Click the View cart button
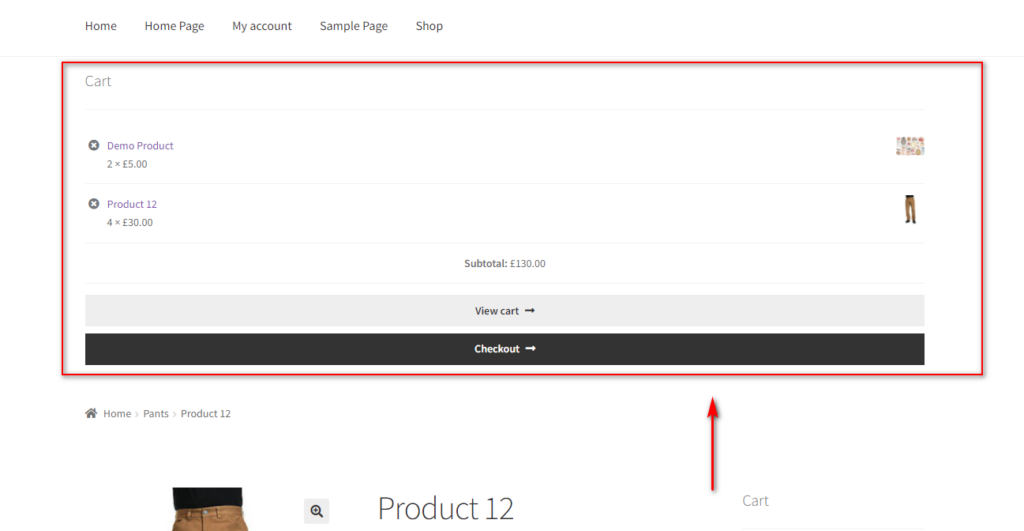 pos(504,310)
